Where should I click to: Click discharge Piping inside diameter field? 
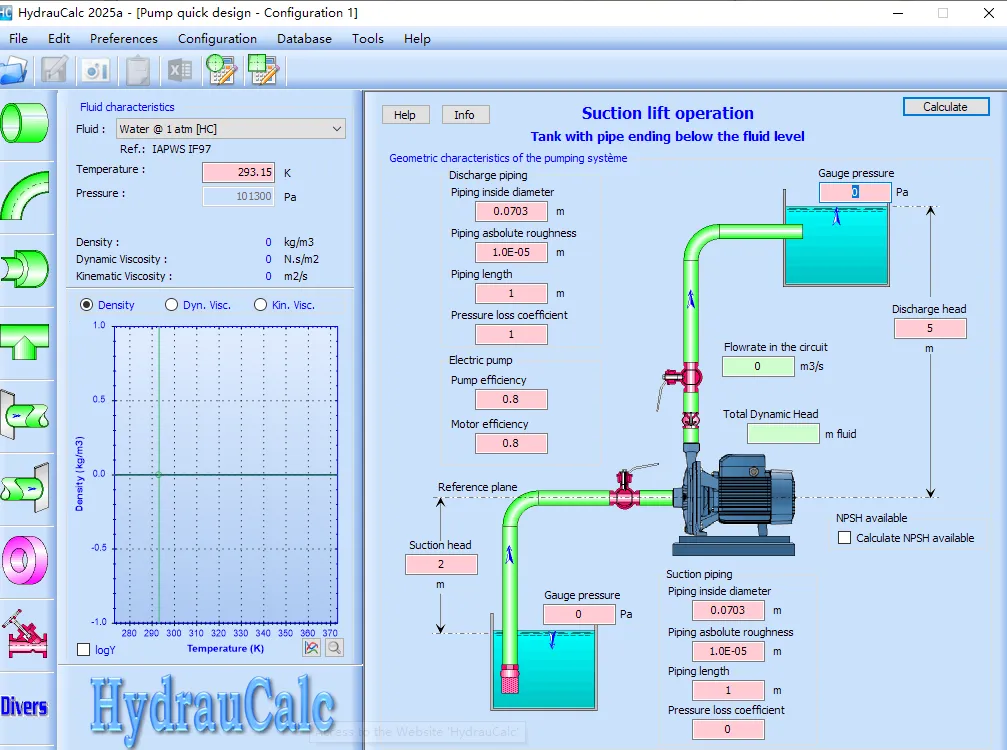point(511,211)
